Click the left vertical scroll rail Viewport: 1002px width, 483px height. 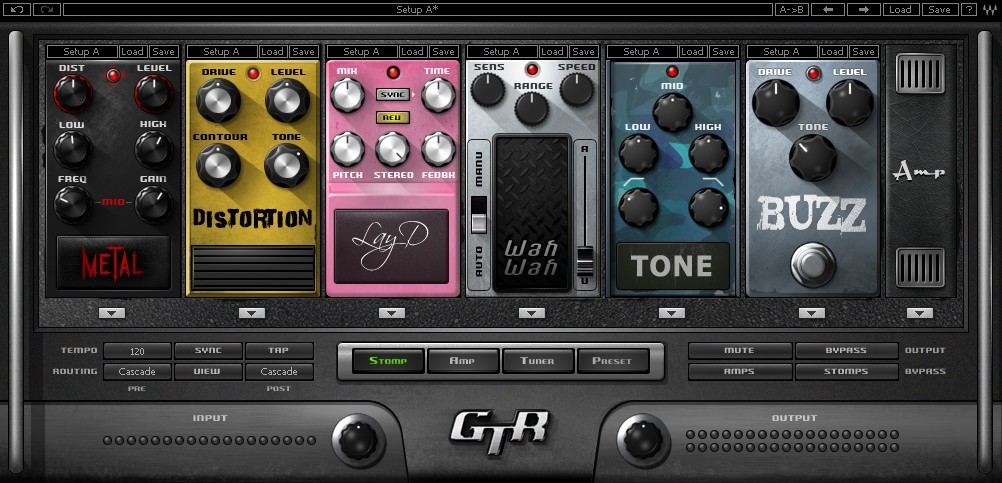16,252
